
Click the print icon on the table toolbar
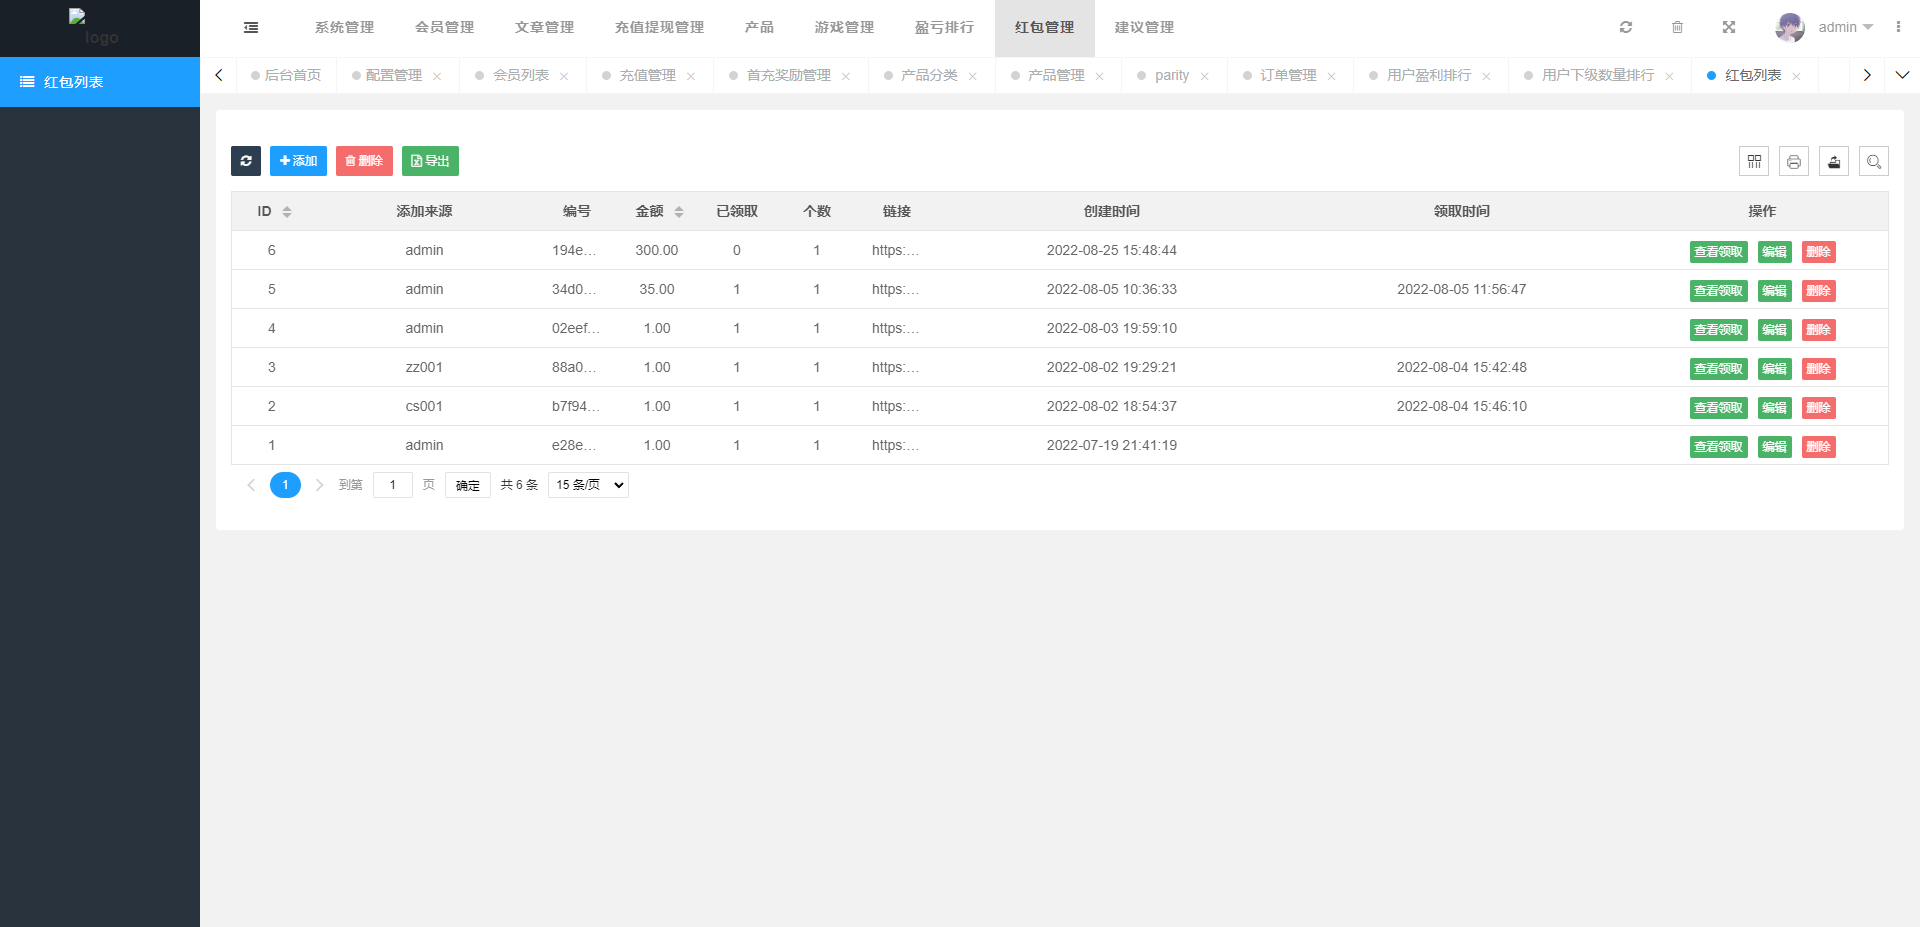(x=1794, y=161)
